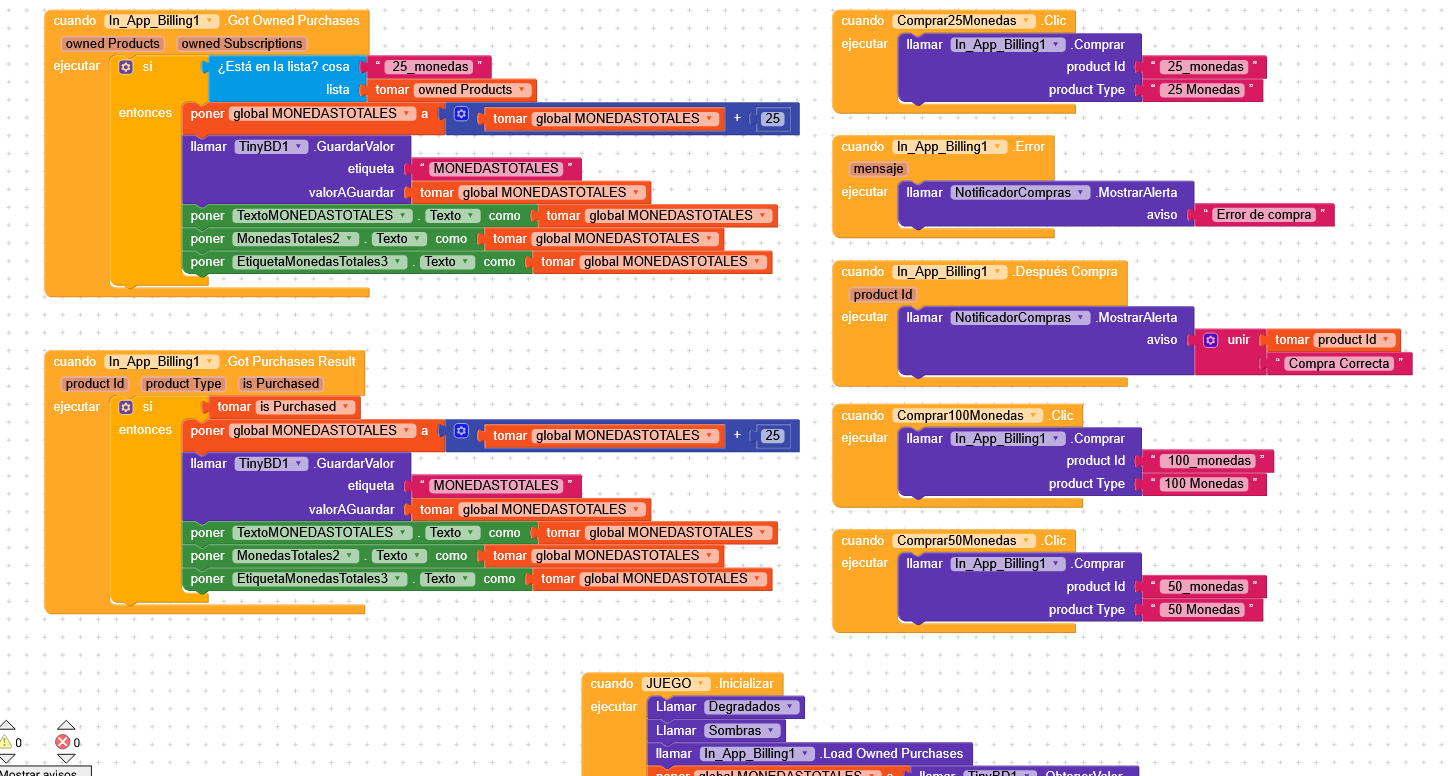
Task: Open EtiquetaMonedasTotales3 dropdown in Got Owned Purchases event
Action: pyautogui.click(x=321, y=262)
